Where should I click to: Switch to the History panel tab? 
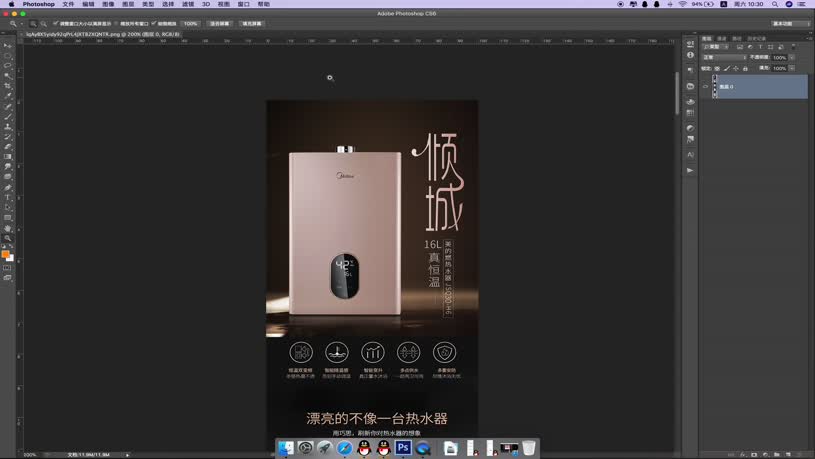tap(756, 38)
